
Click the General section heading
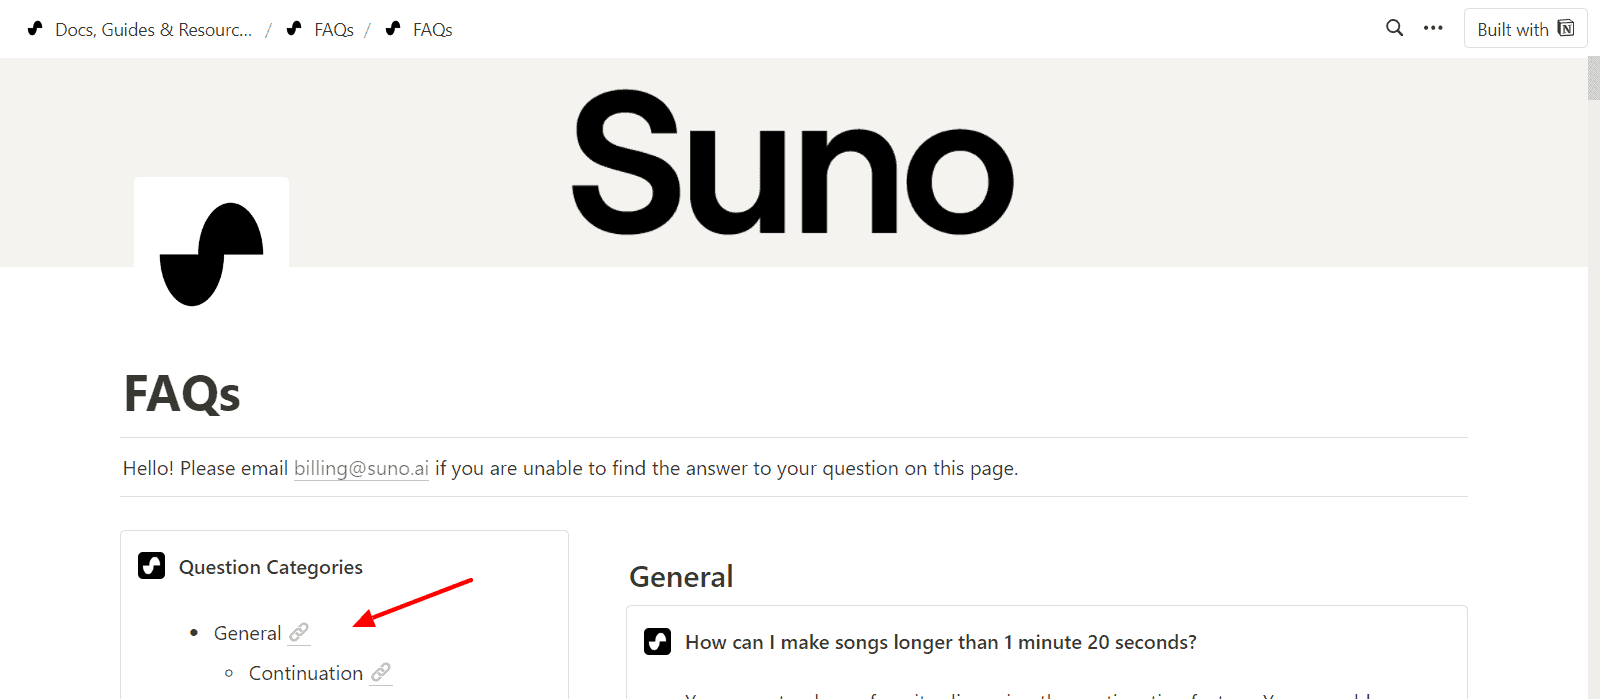681,577
